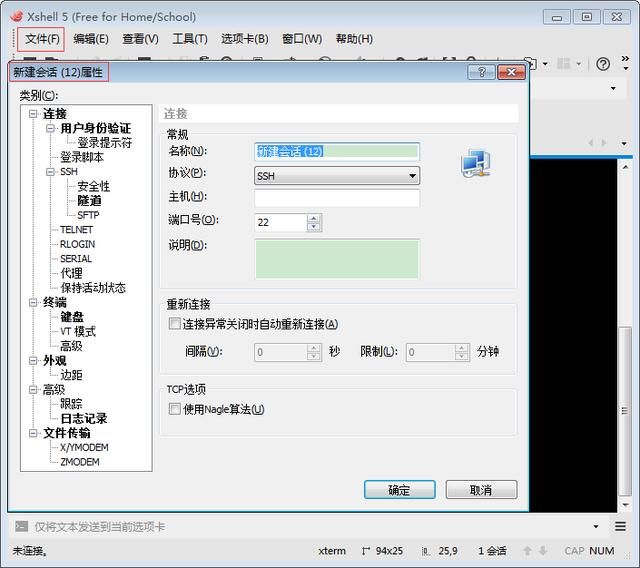Viewport: 640px width, 568px height.
Task: Open Xshell help via the question-mark toolbar icon
Action: point(603,64)
